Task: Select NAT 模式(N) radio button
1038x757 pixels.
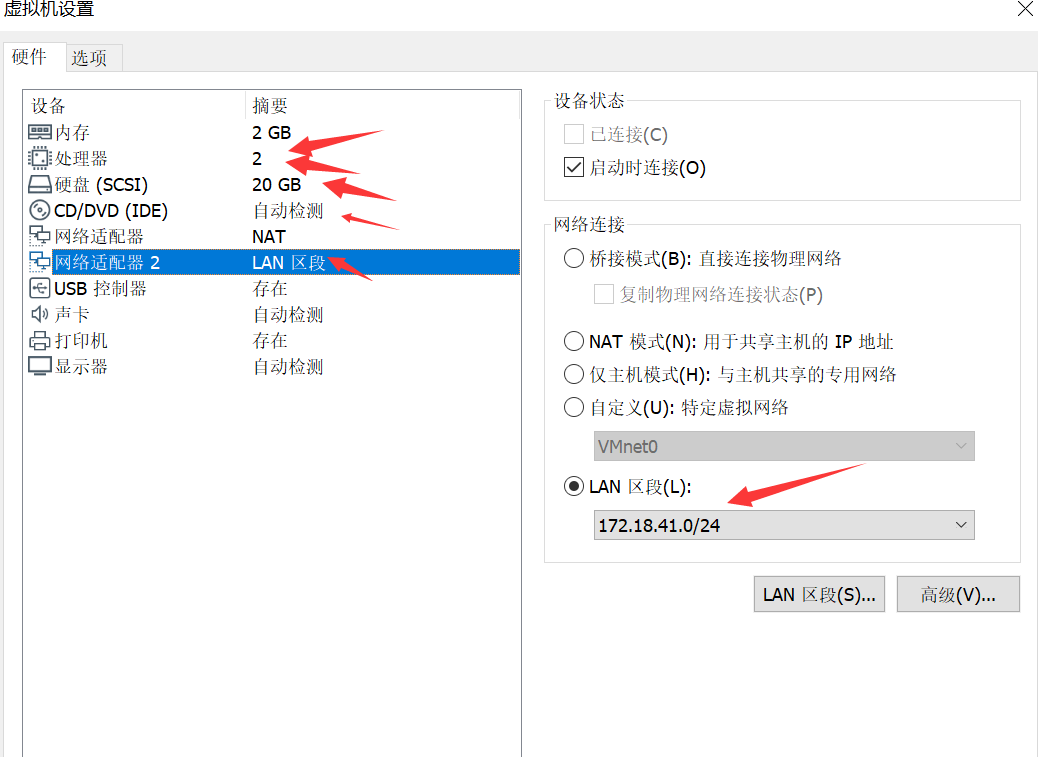Action: 574,341
